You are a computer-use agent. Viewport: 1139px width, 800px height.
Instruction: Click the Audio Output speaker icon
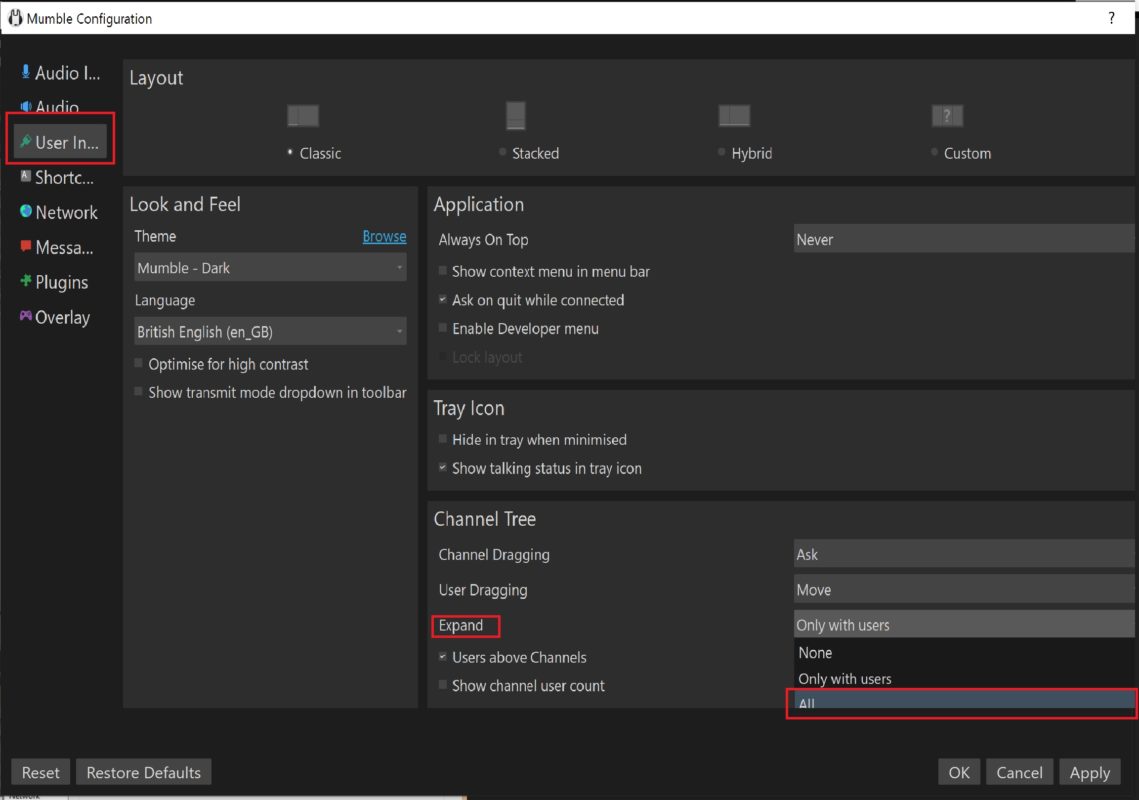pyautogui.click(x=25, y=106)
